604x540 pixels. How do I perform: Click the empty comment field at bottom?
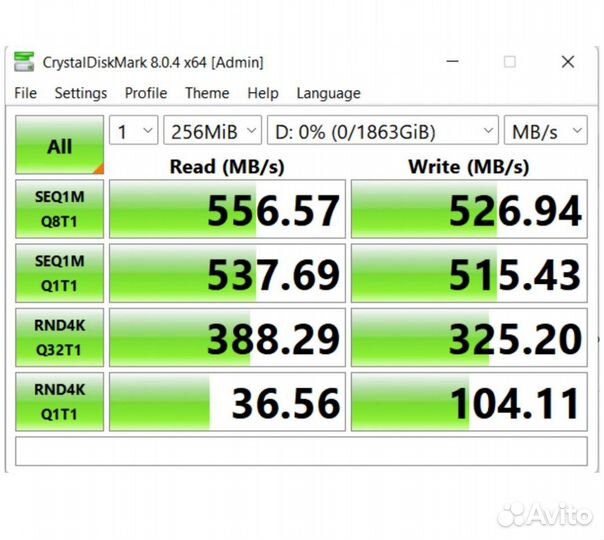point(301,451)
